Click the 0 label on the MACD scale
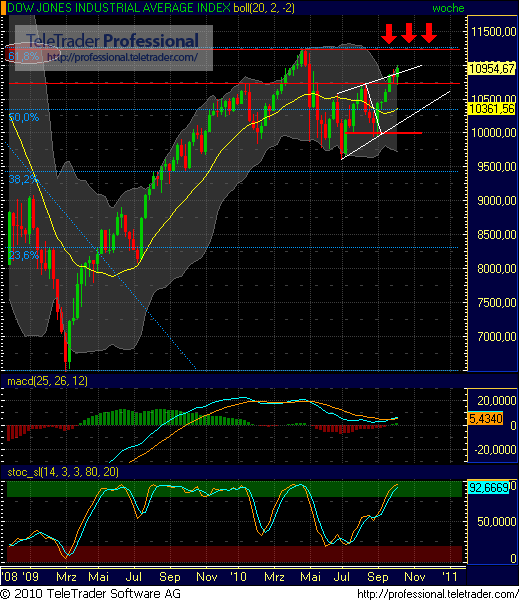519x603 pixels. click(x=512, y=426)
